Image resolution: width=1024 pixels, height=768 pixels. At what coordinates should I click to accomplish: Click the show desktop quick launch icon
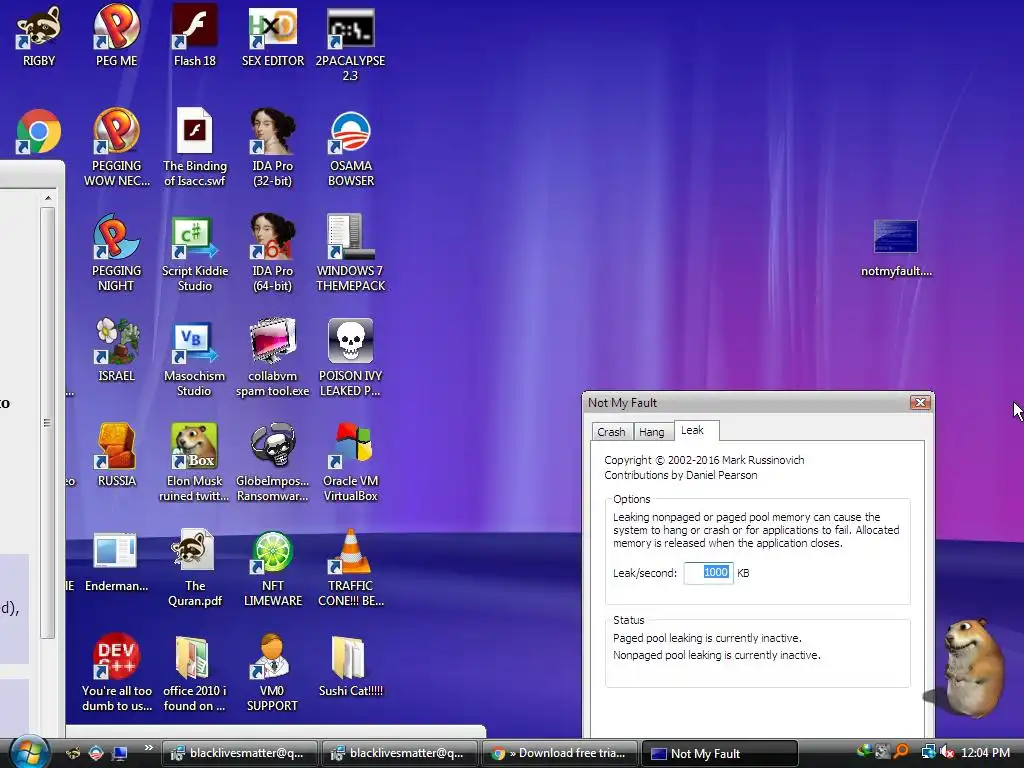pyautogui.click(x=120, y=753)
